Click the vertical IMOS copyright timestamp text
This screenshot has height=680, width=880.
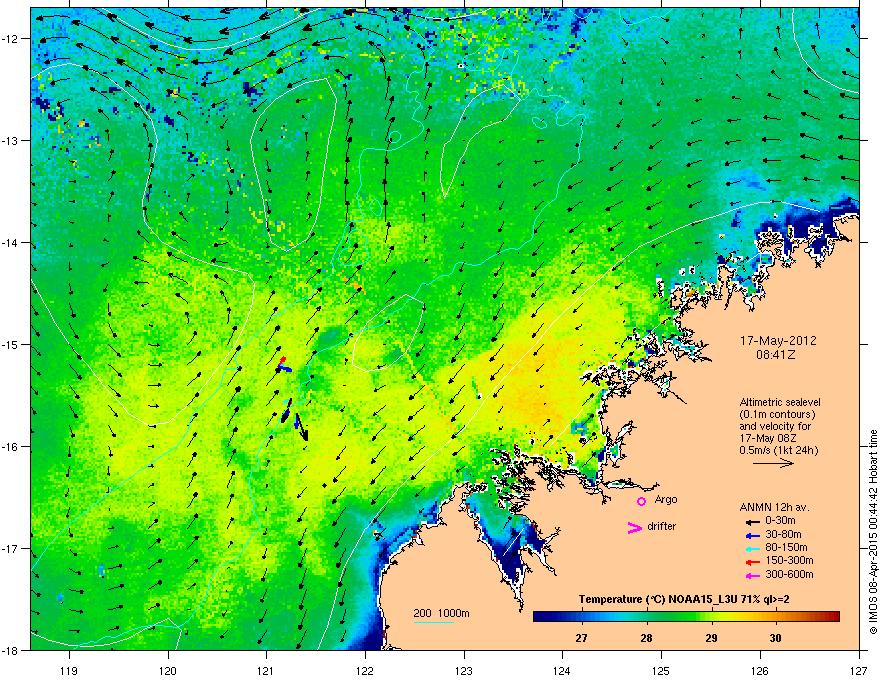873,532
